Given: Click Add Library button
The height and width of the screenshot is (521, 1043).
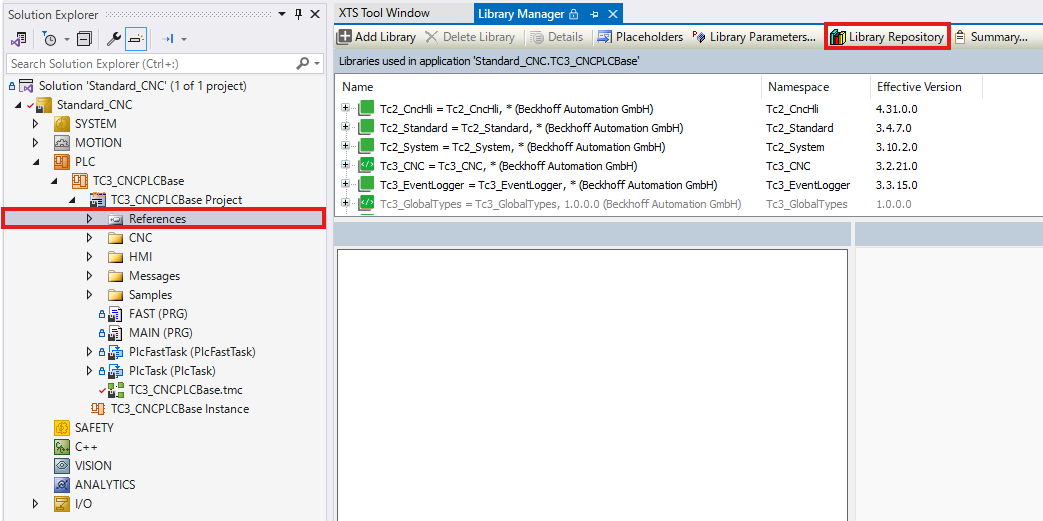Looking at the screenshot, I should [x=376, y=37].
